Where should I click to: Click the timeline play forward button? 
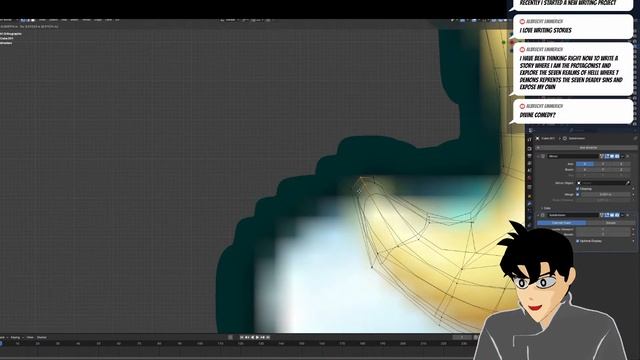click(x=258, y=338)
